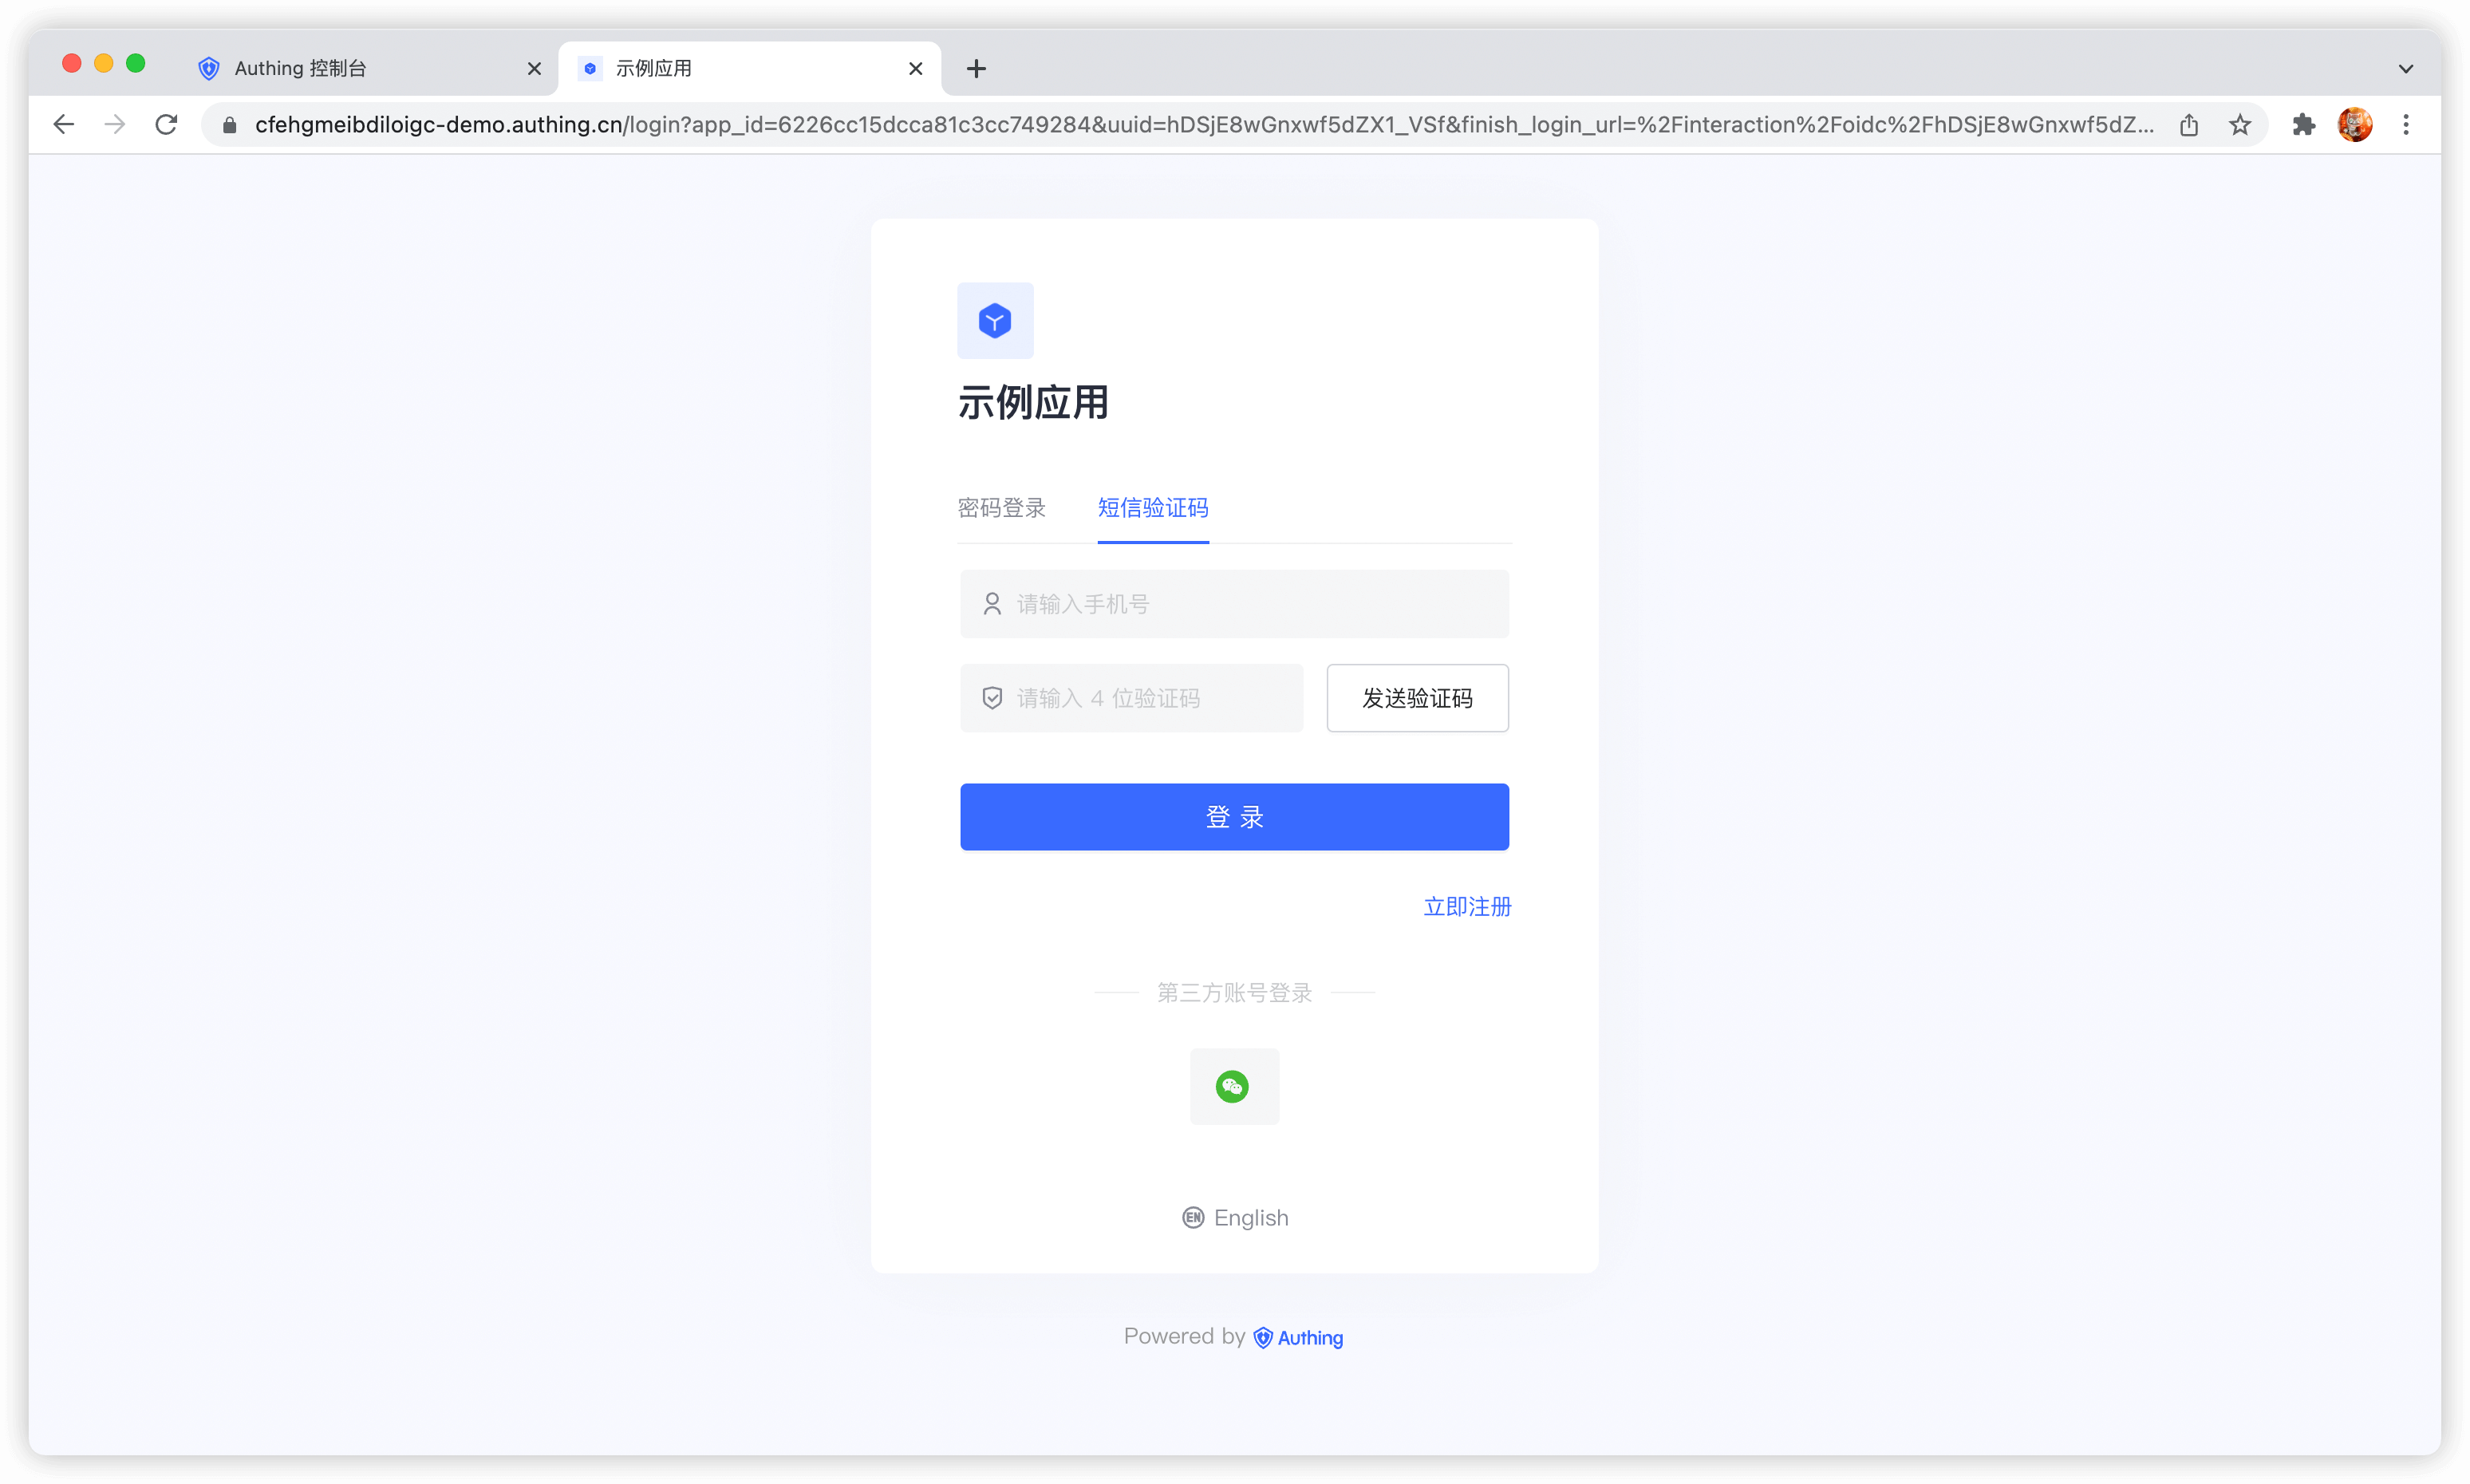Select the 短信验证码 tab
Screen dimensions: 2470x1484
(x=1152, y=508)
